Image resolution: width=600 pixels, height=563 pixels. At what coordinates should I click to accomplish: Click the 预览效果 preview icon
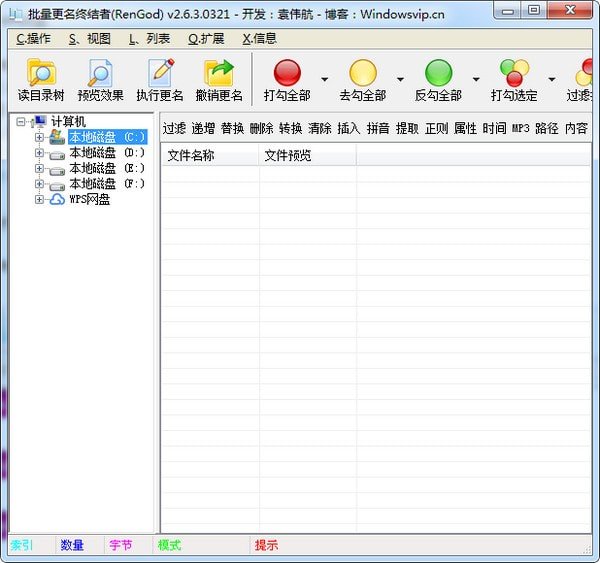(100, 73)
